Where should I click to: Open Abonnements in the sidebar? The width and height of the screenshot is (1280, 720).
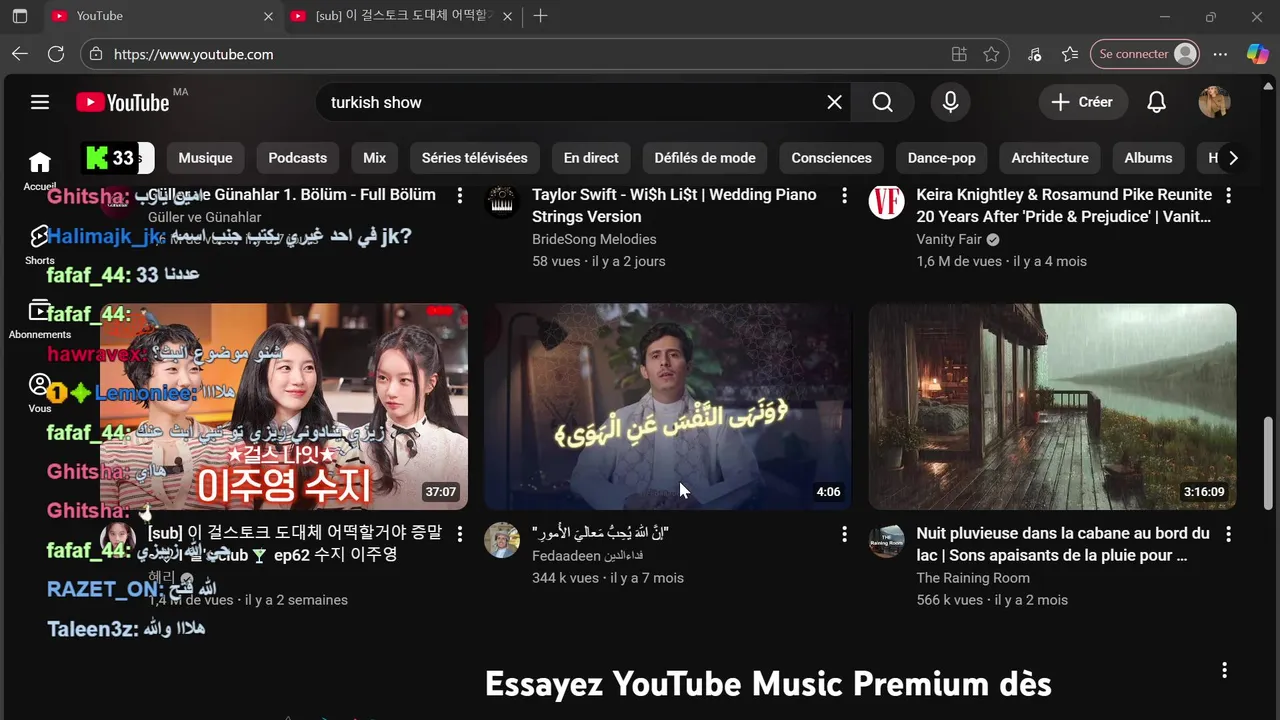click(x=40, y=319)
